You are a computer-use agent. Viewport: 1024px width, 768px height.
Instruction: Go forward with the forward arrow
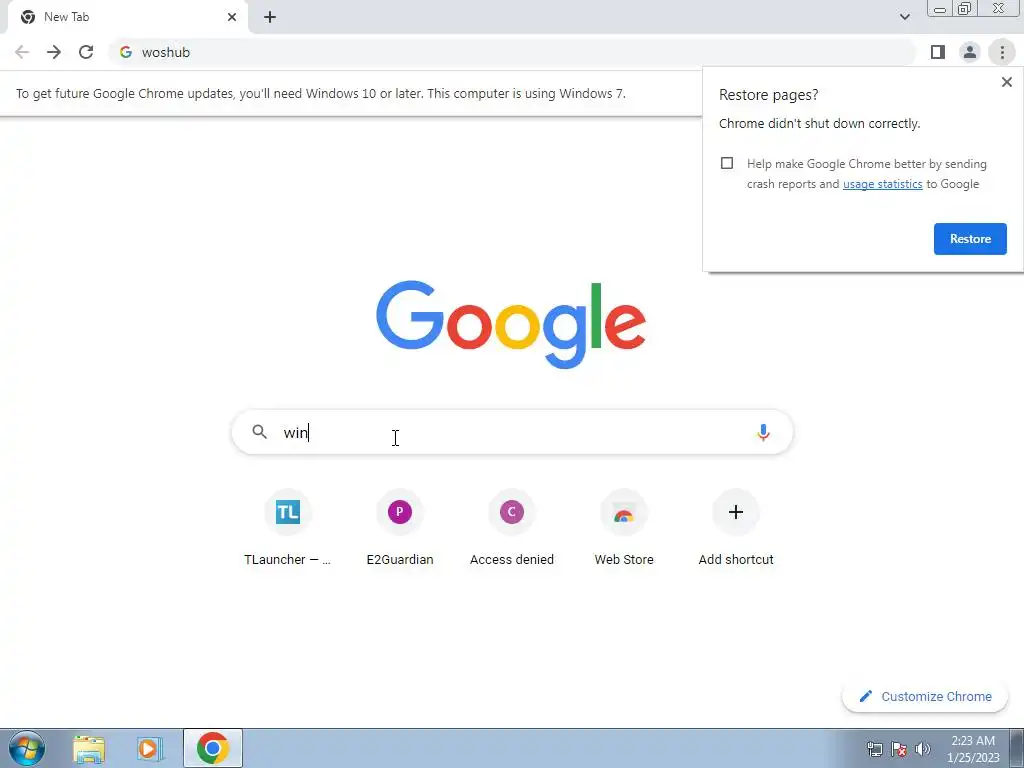[54, 52]
